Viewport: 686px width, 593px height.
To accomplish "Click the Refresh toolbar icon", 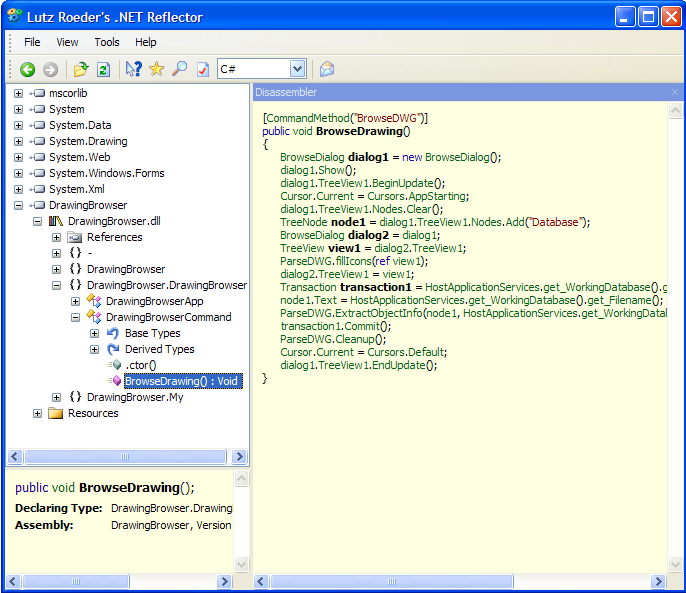I will 103,69.
